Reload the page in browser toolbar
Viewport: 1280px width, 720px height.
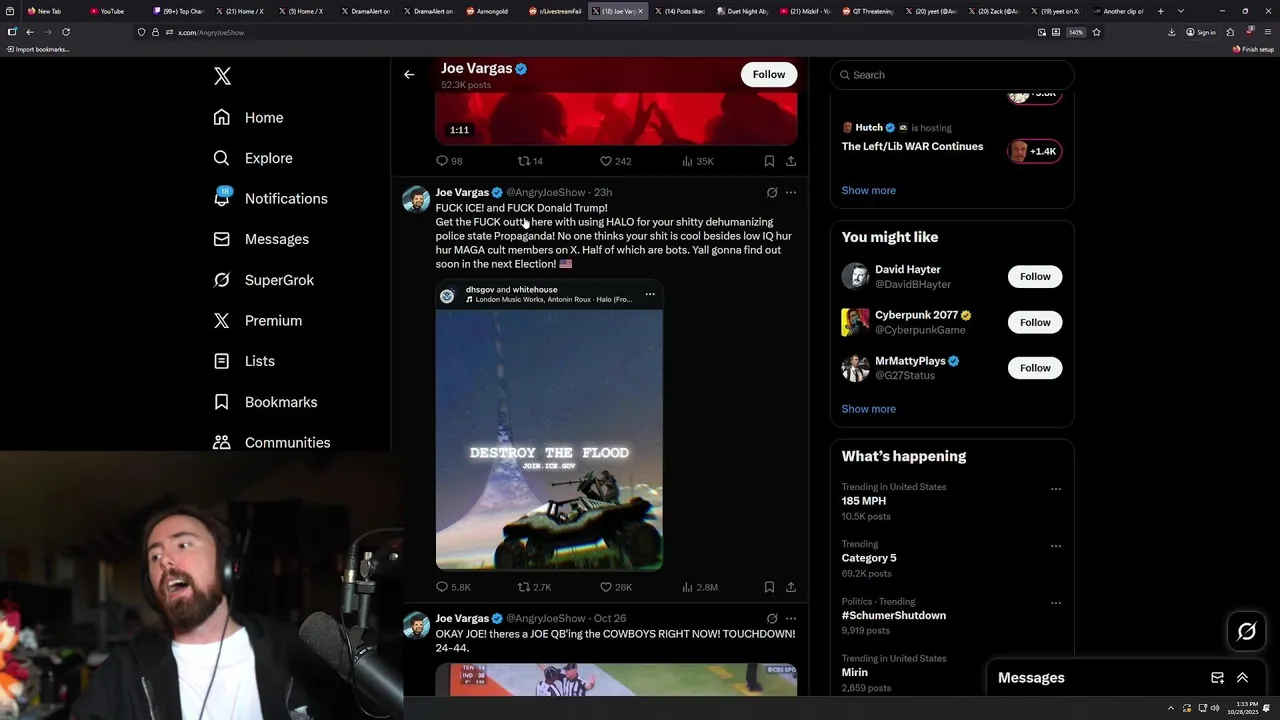point(66,32)
